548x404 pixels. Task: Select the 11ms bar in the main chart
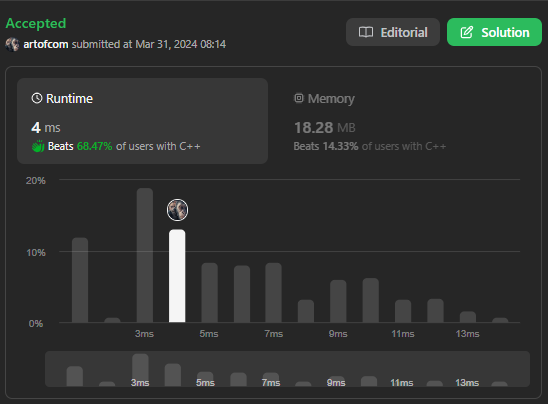pos(403,311)
